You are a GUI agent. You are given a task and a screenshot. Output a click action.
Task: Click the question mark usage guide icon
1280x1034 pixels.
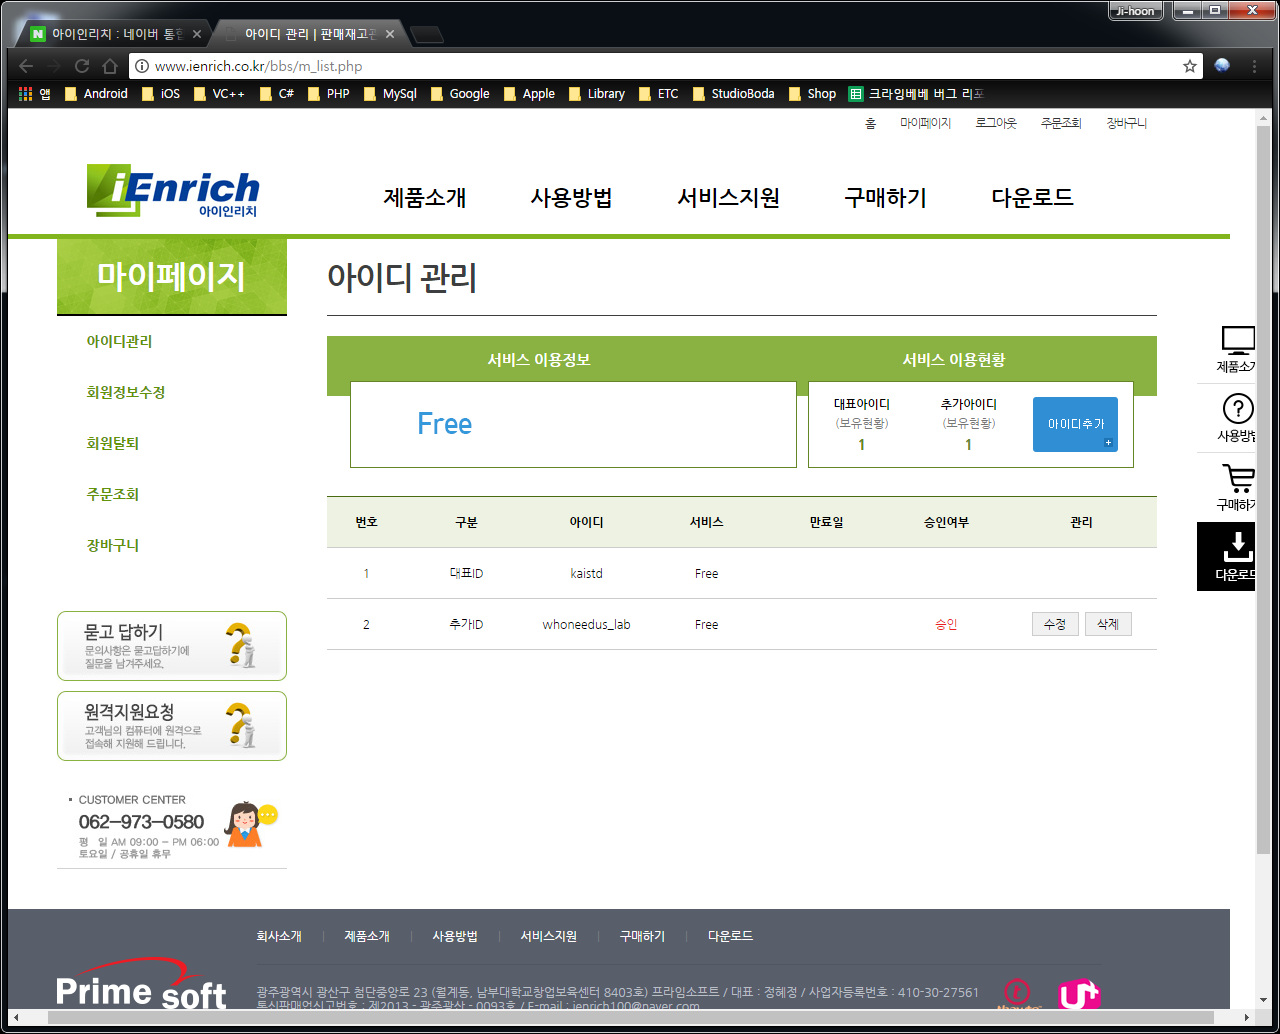click(1238, 409)
